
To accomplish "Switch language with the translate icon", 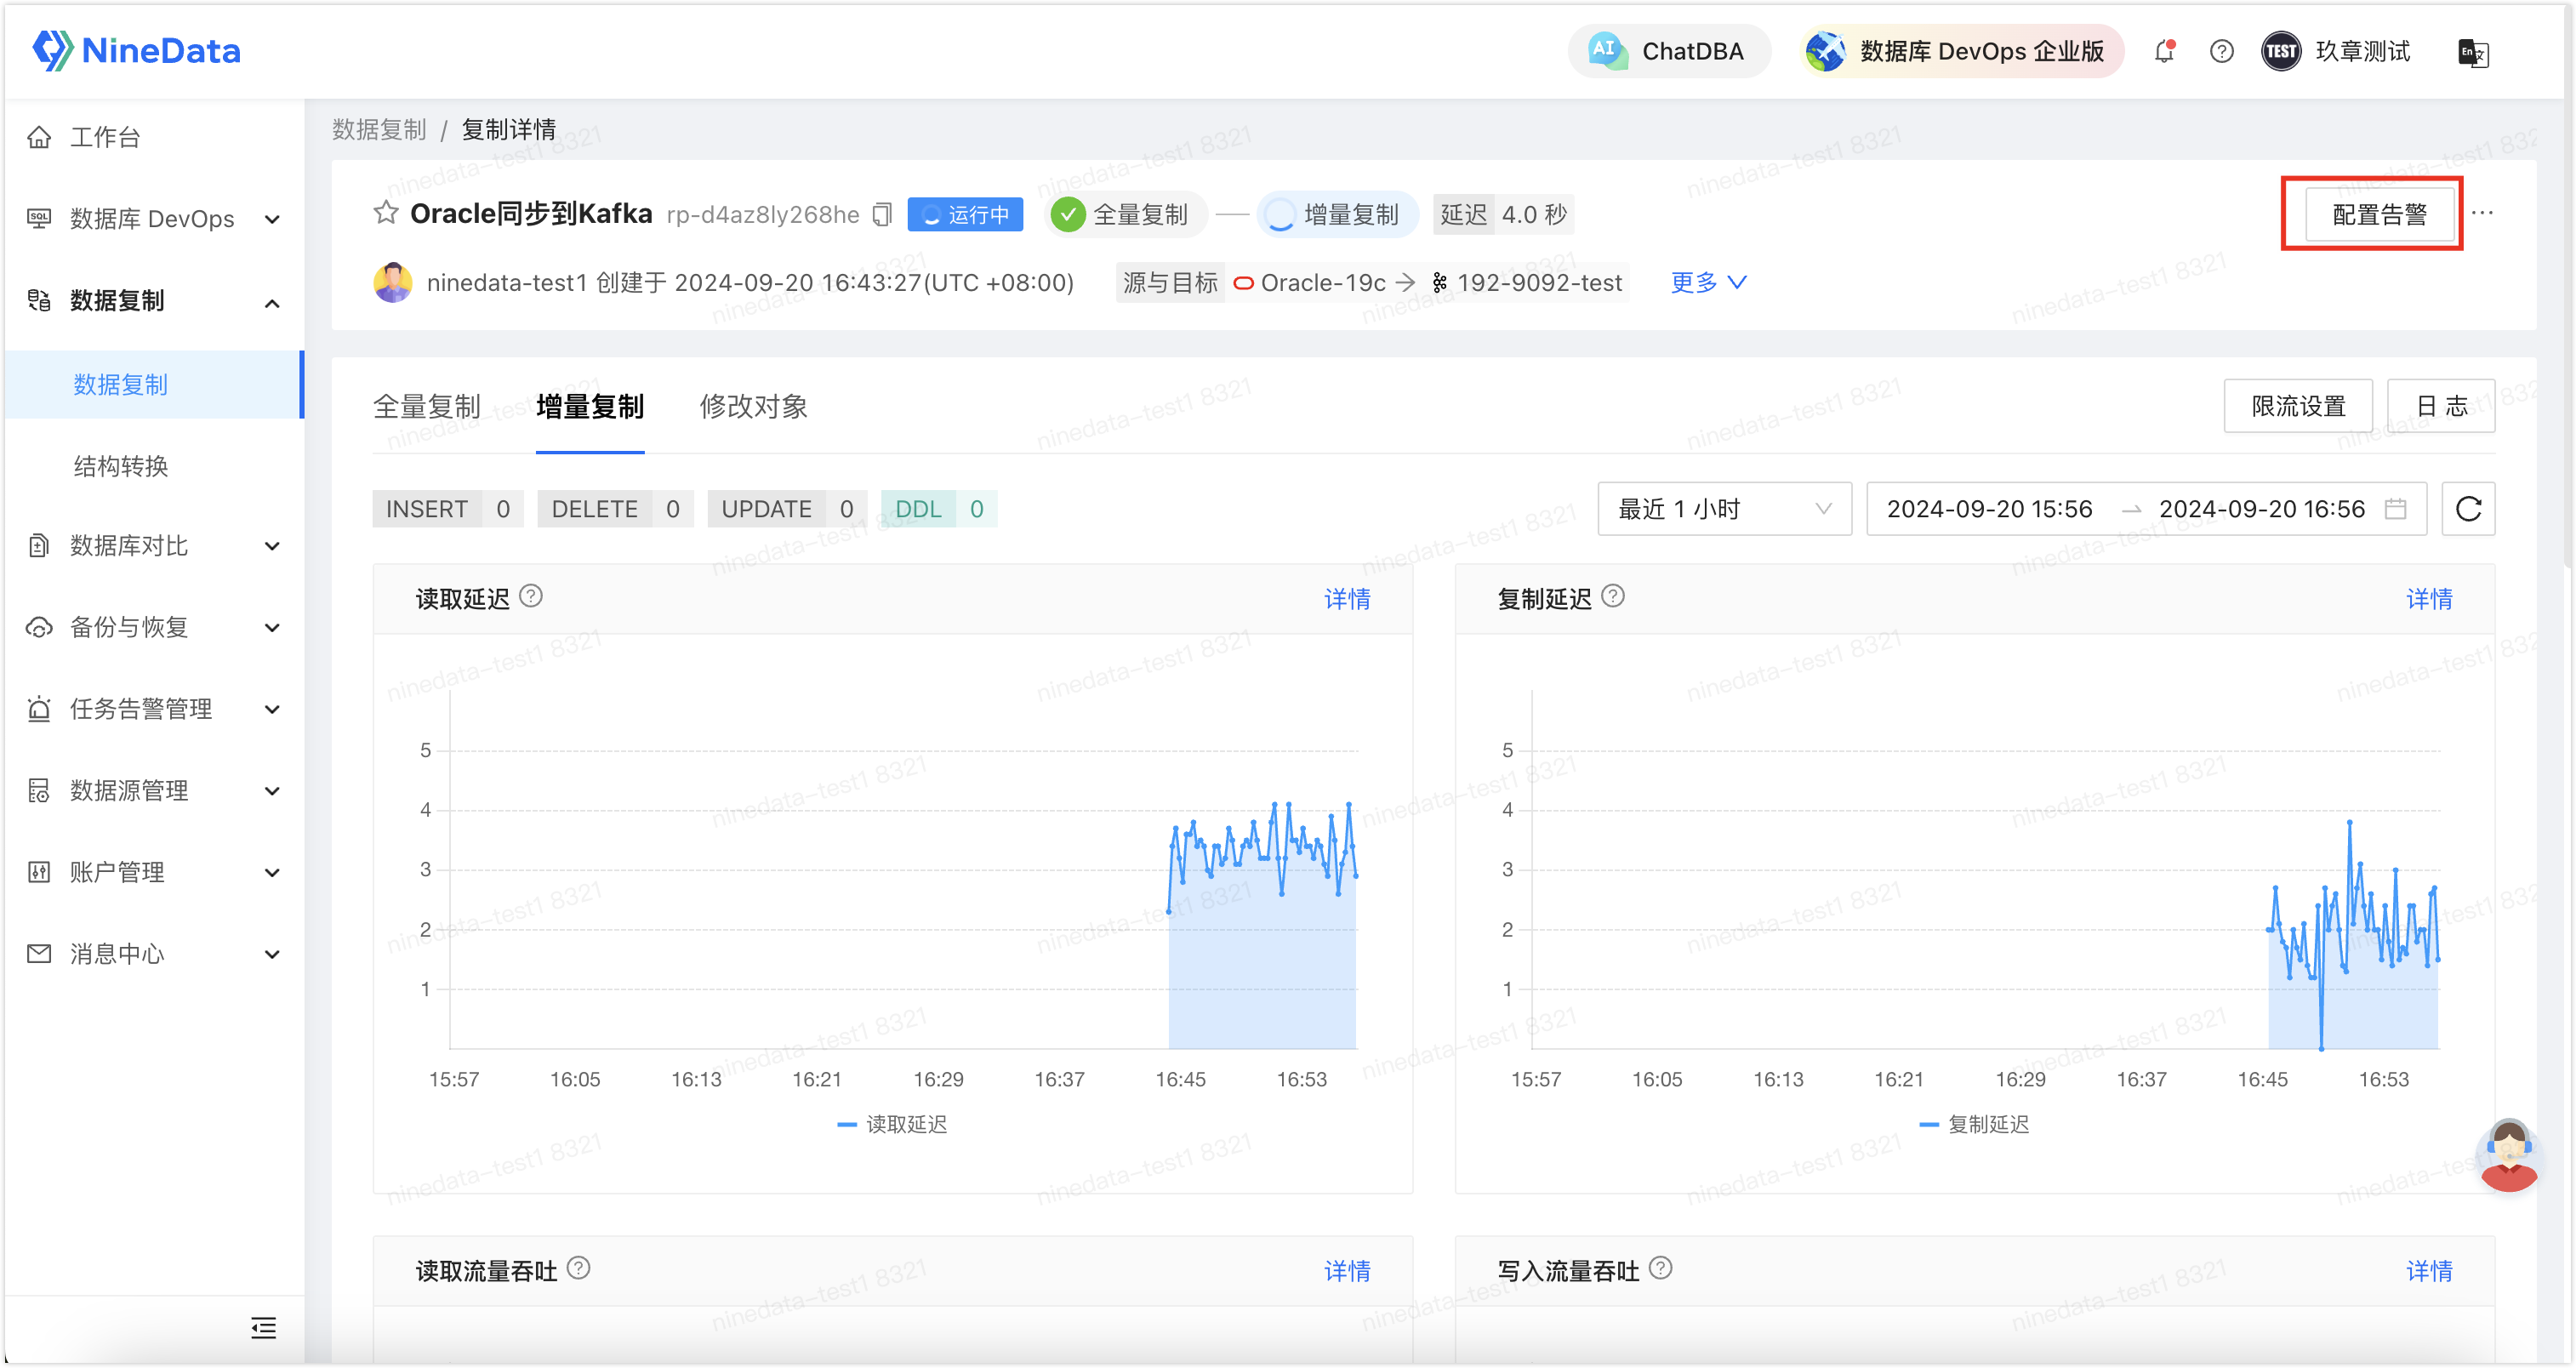I will [2472, 52].
